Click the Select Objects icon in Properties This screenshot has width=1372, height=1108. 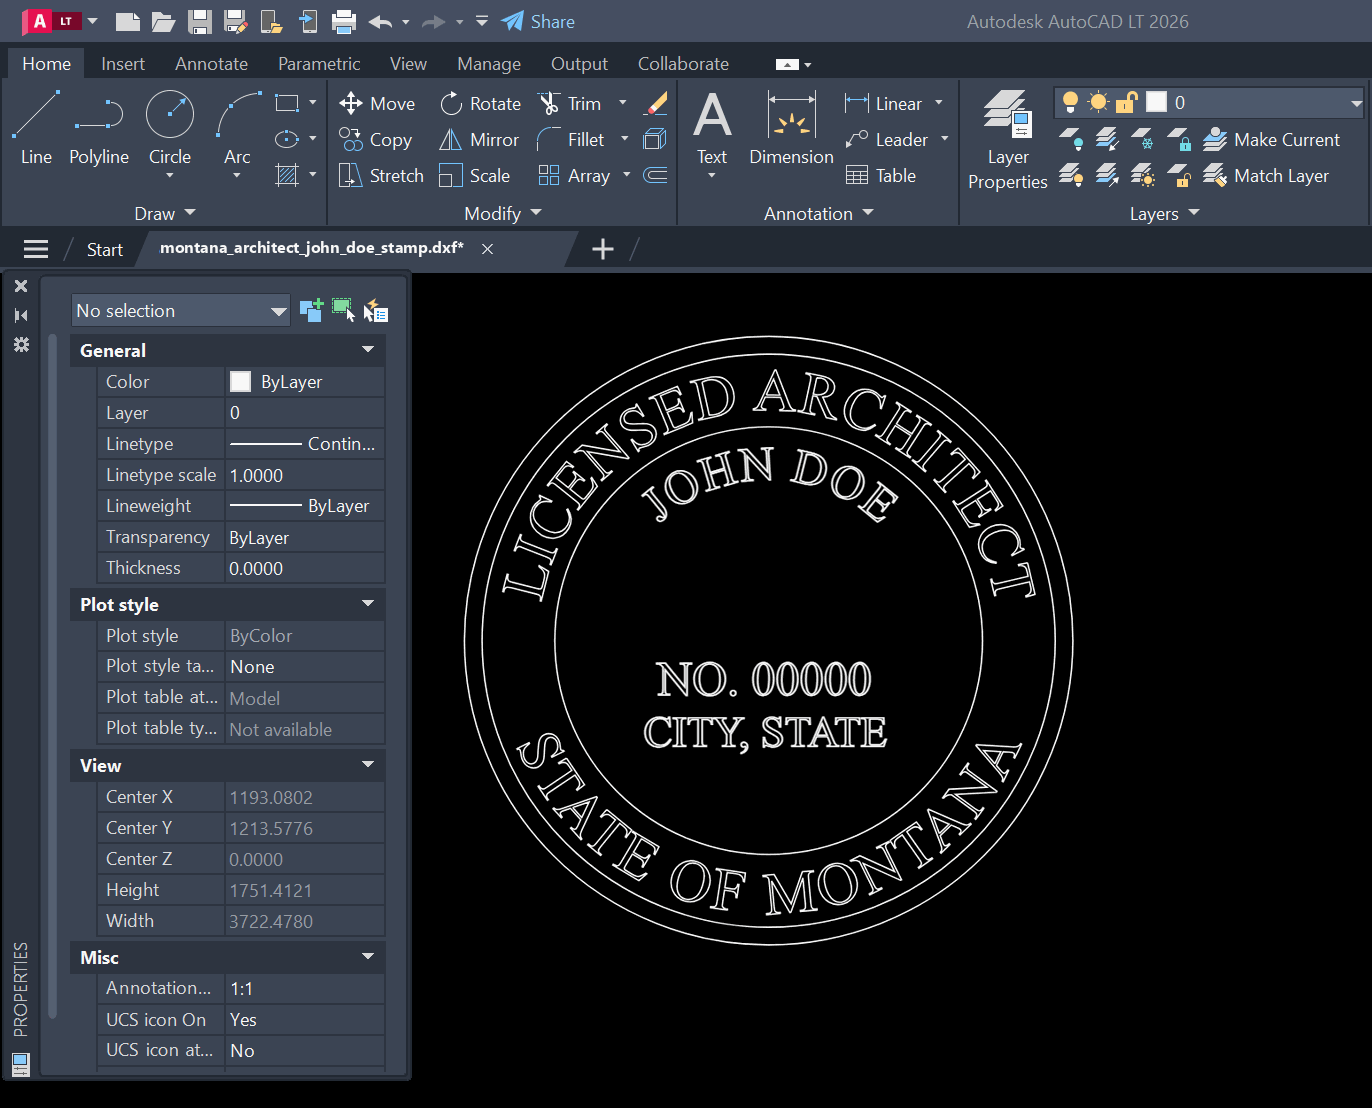tap(343, 310)
